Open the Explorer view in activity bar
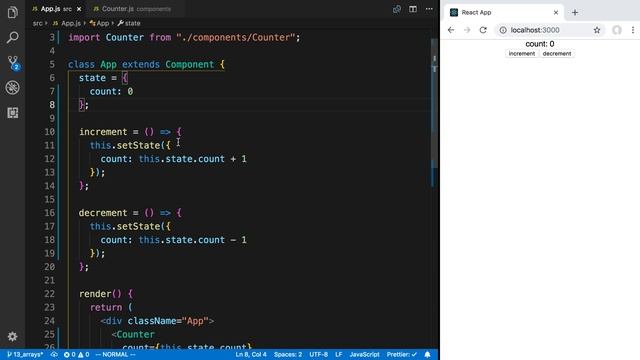The width and height of the screenshot is (640, 360). (x=13, y=13)
